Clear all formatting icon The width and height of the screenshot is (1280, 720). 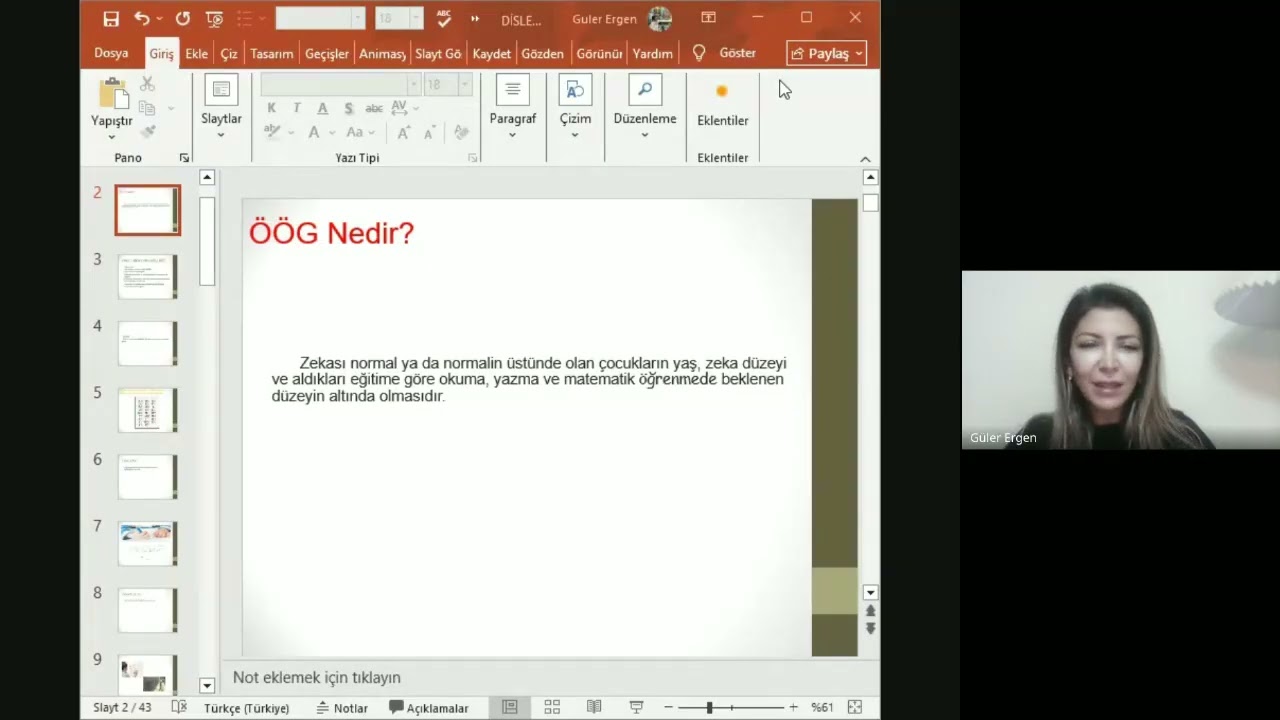pyautogui.click(x=461, y=132)
